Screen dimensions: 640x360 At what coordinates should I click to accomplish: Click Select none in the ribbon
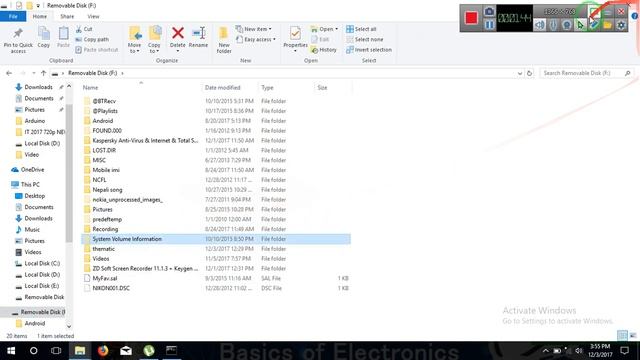click(x=364, y=39)
